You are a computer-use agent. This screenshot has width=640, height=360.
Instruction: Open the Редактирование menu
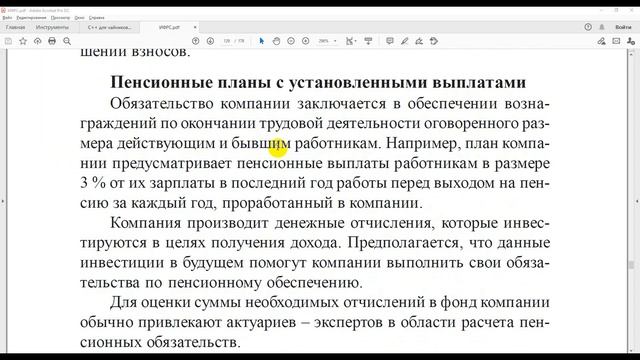coord(31,18)
